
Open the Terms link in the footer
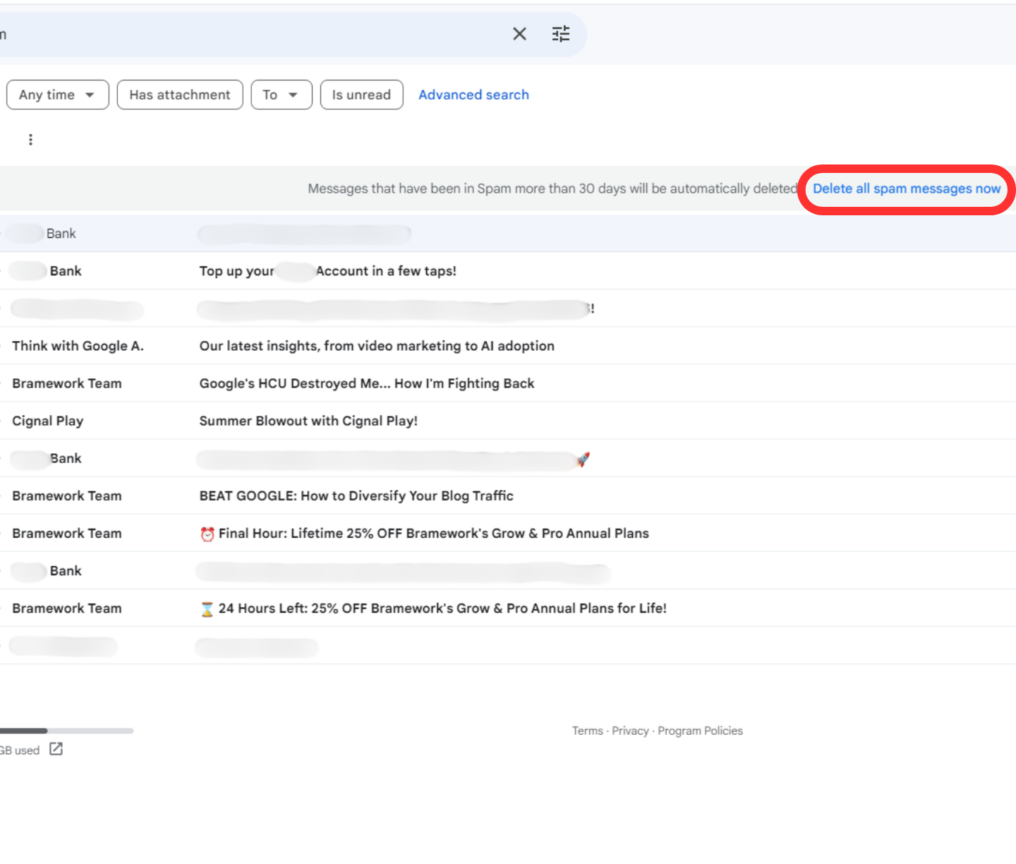pyautogui.click(x=588, y=731)
